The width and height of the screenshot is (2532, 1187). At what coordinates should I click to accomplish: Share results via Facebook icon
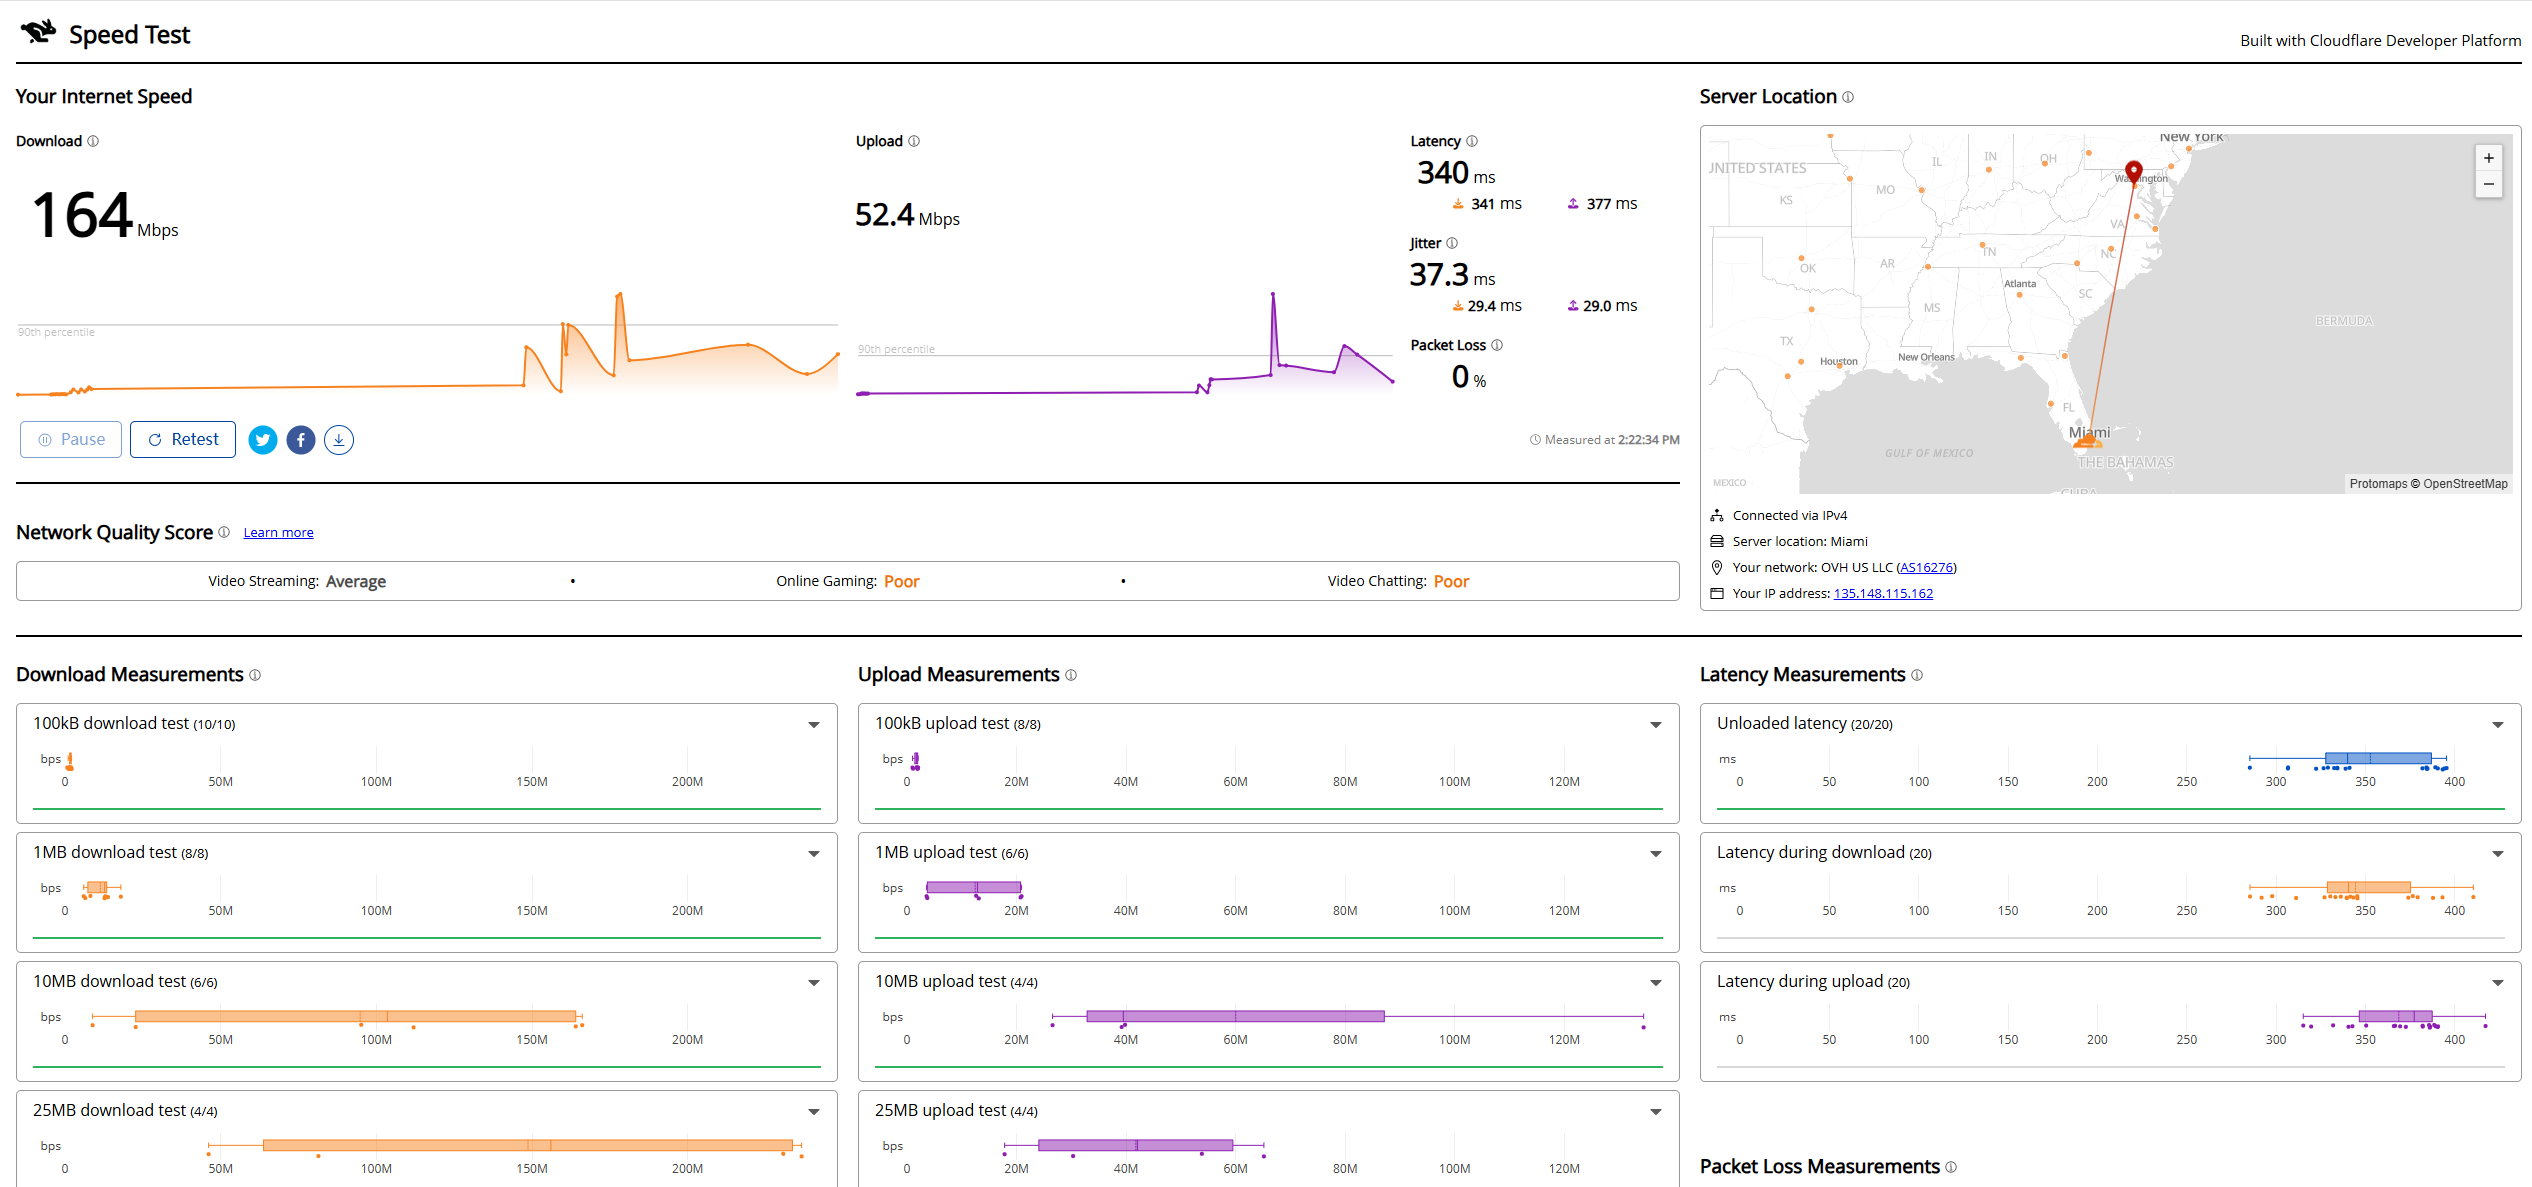(x=301, y=440)
